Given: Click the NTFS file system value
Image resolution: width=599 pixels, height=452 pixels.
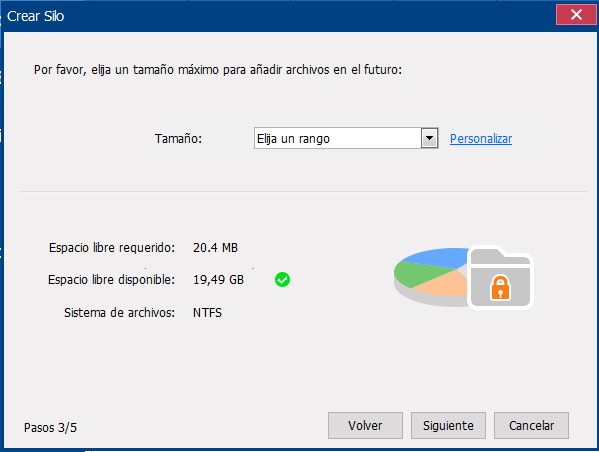Looking at the screenshot, I should pyautogui.click(x=207, y=313).
